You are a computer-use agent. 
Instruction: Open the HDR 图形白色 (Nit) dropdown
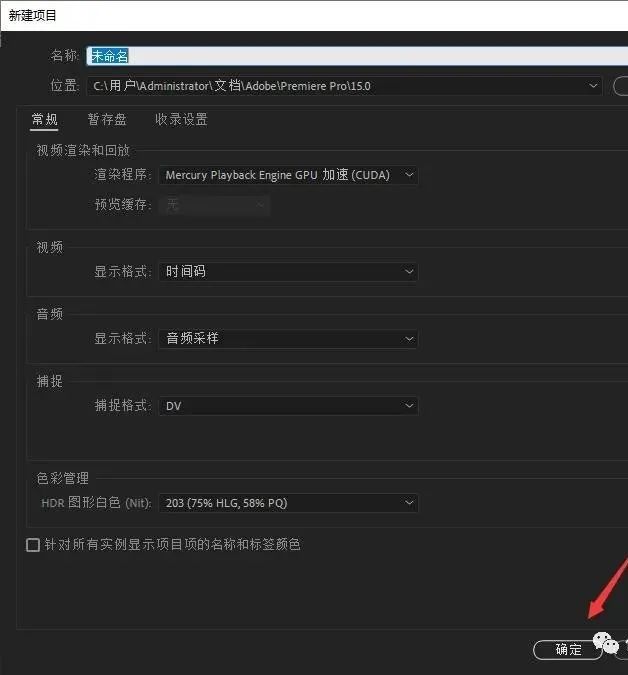point(288,503)
